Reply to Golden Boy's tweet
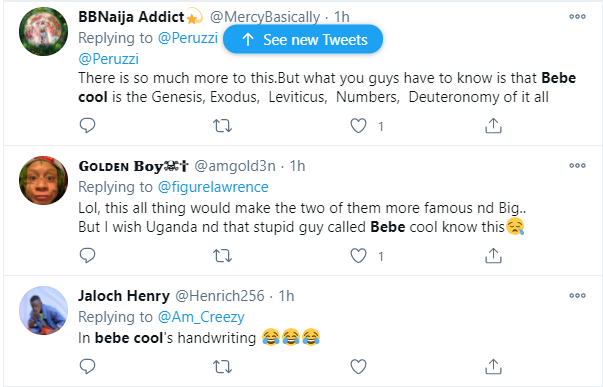The height and width of the screenshot is (387, 603). pos(87,255)
